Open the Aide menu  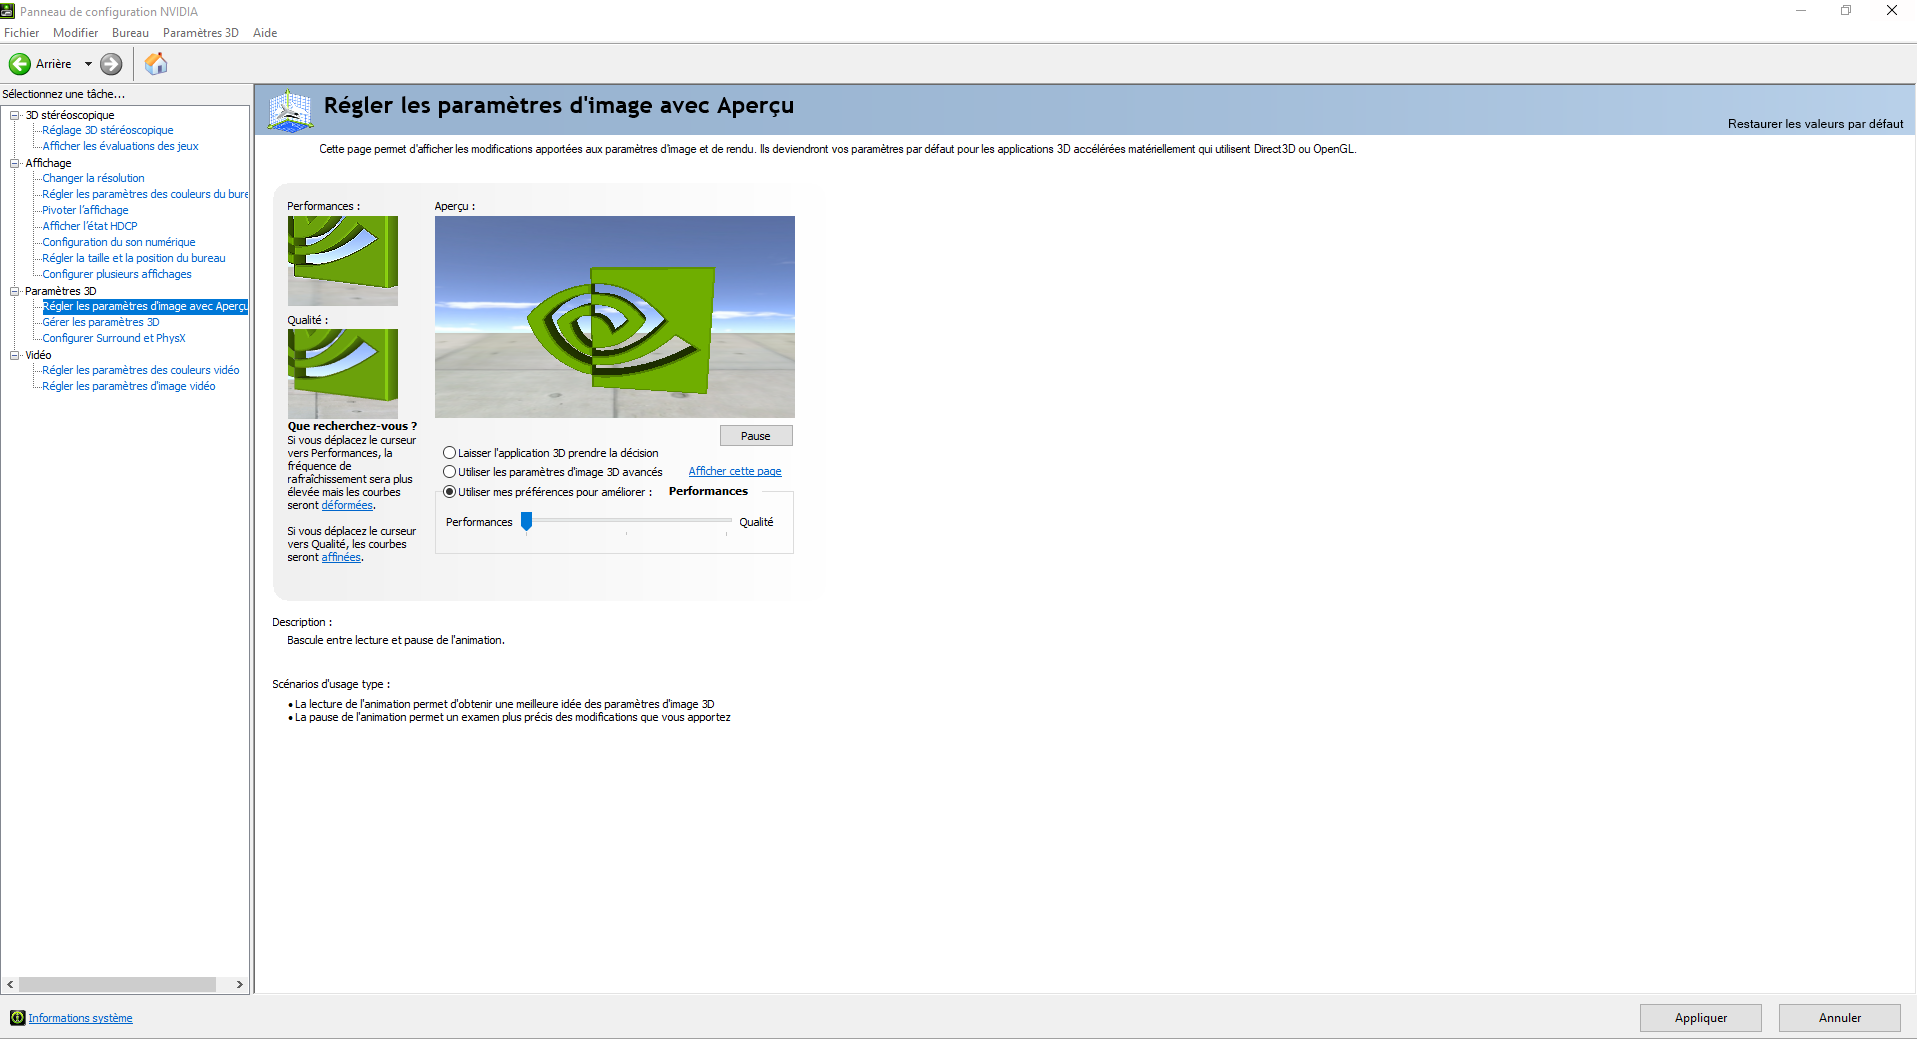[265, 33]
